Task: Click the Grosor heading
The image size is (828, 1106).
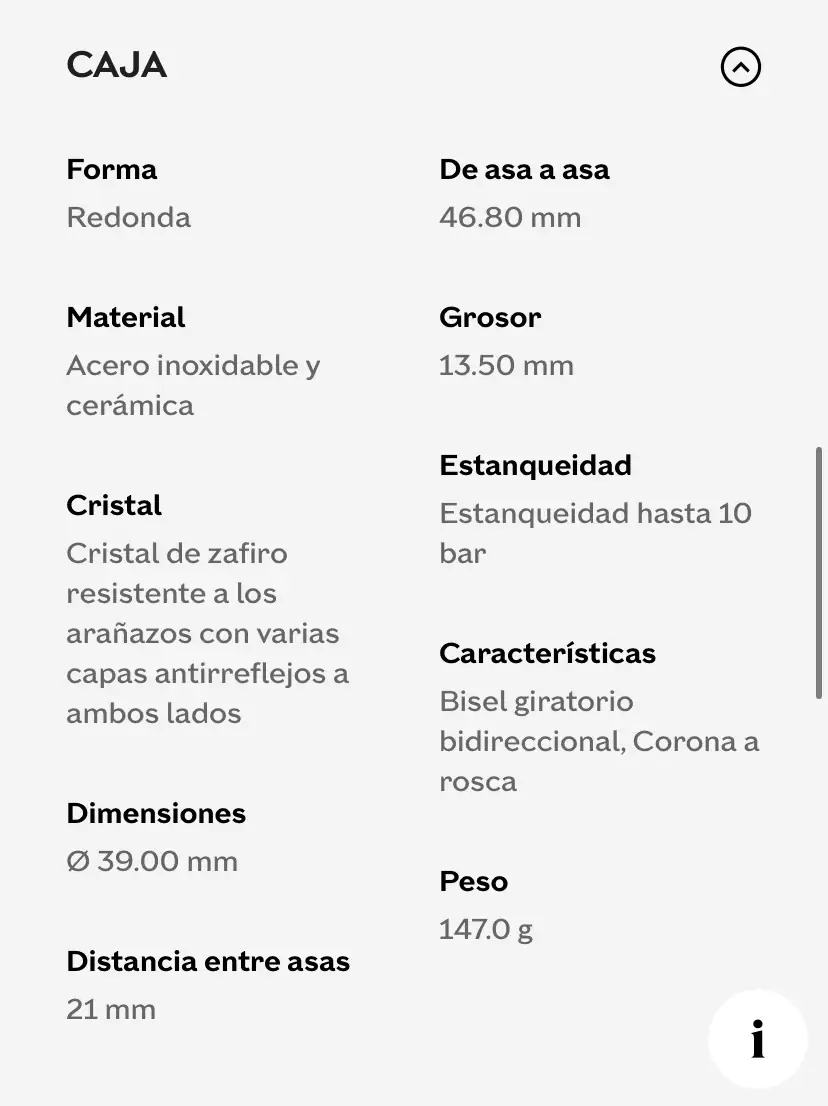Action: [x=490, y=317]
